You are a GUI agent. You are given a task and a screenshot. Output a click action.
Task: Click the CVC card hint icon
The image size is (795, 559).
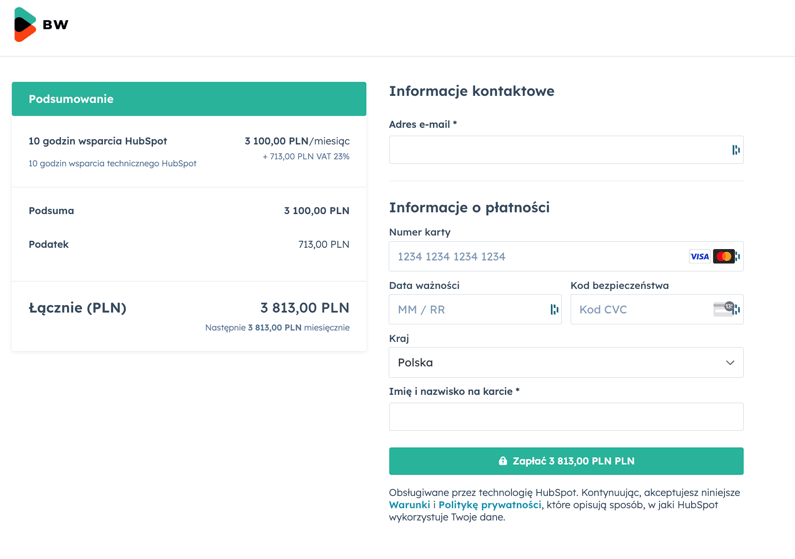click(x=724, y=309)
